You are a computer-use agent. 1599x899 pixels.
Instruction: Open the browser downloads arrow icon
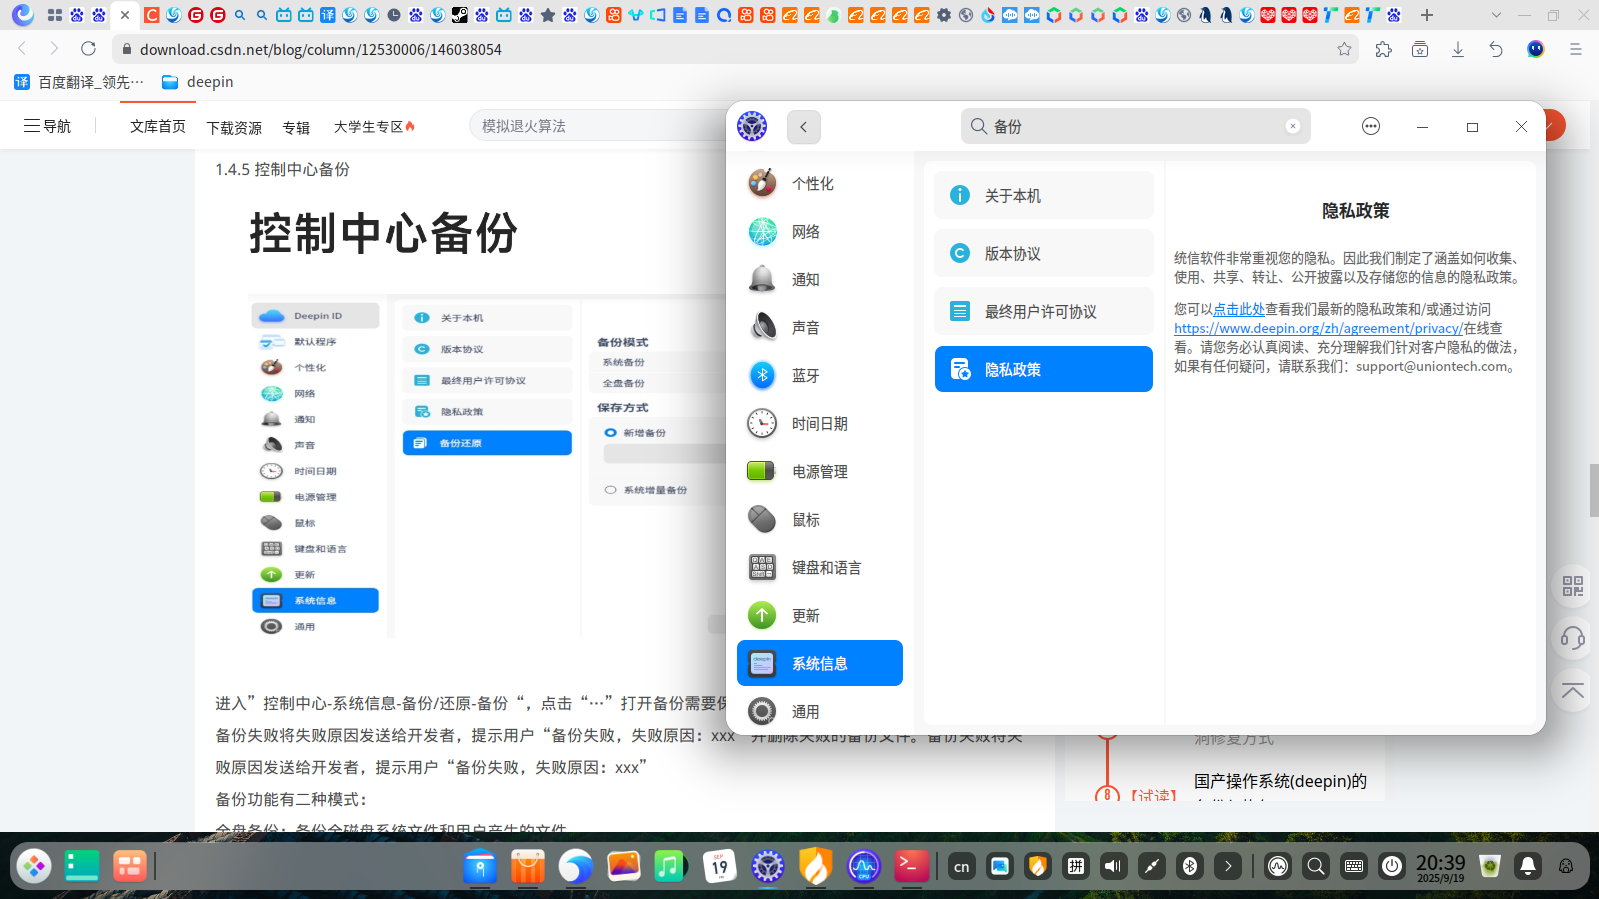[x=1458, y=49]
